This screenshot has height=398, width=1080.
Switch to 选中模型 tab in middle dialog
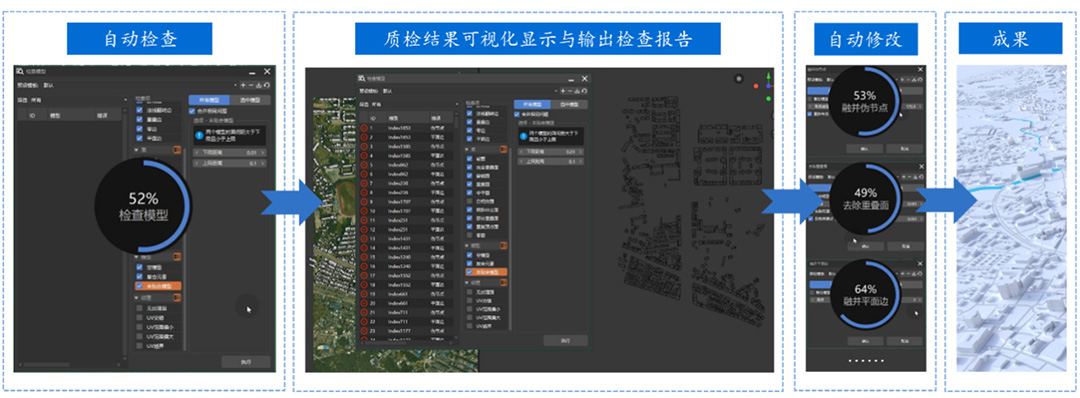coord(570,104)
